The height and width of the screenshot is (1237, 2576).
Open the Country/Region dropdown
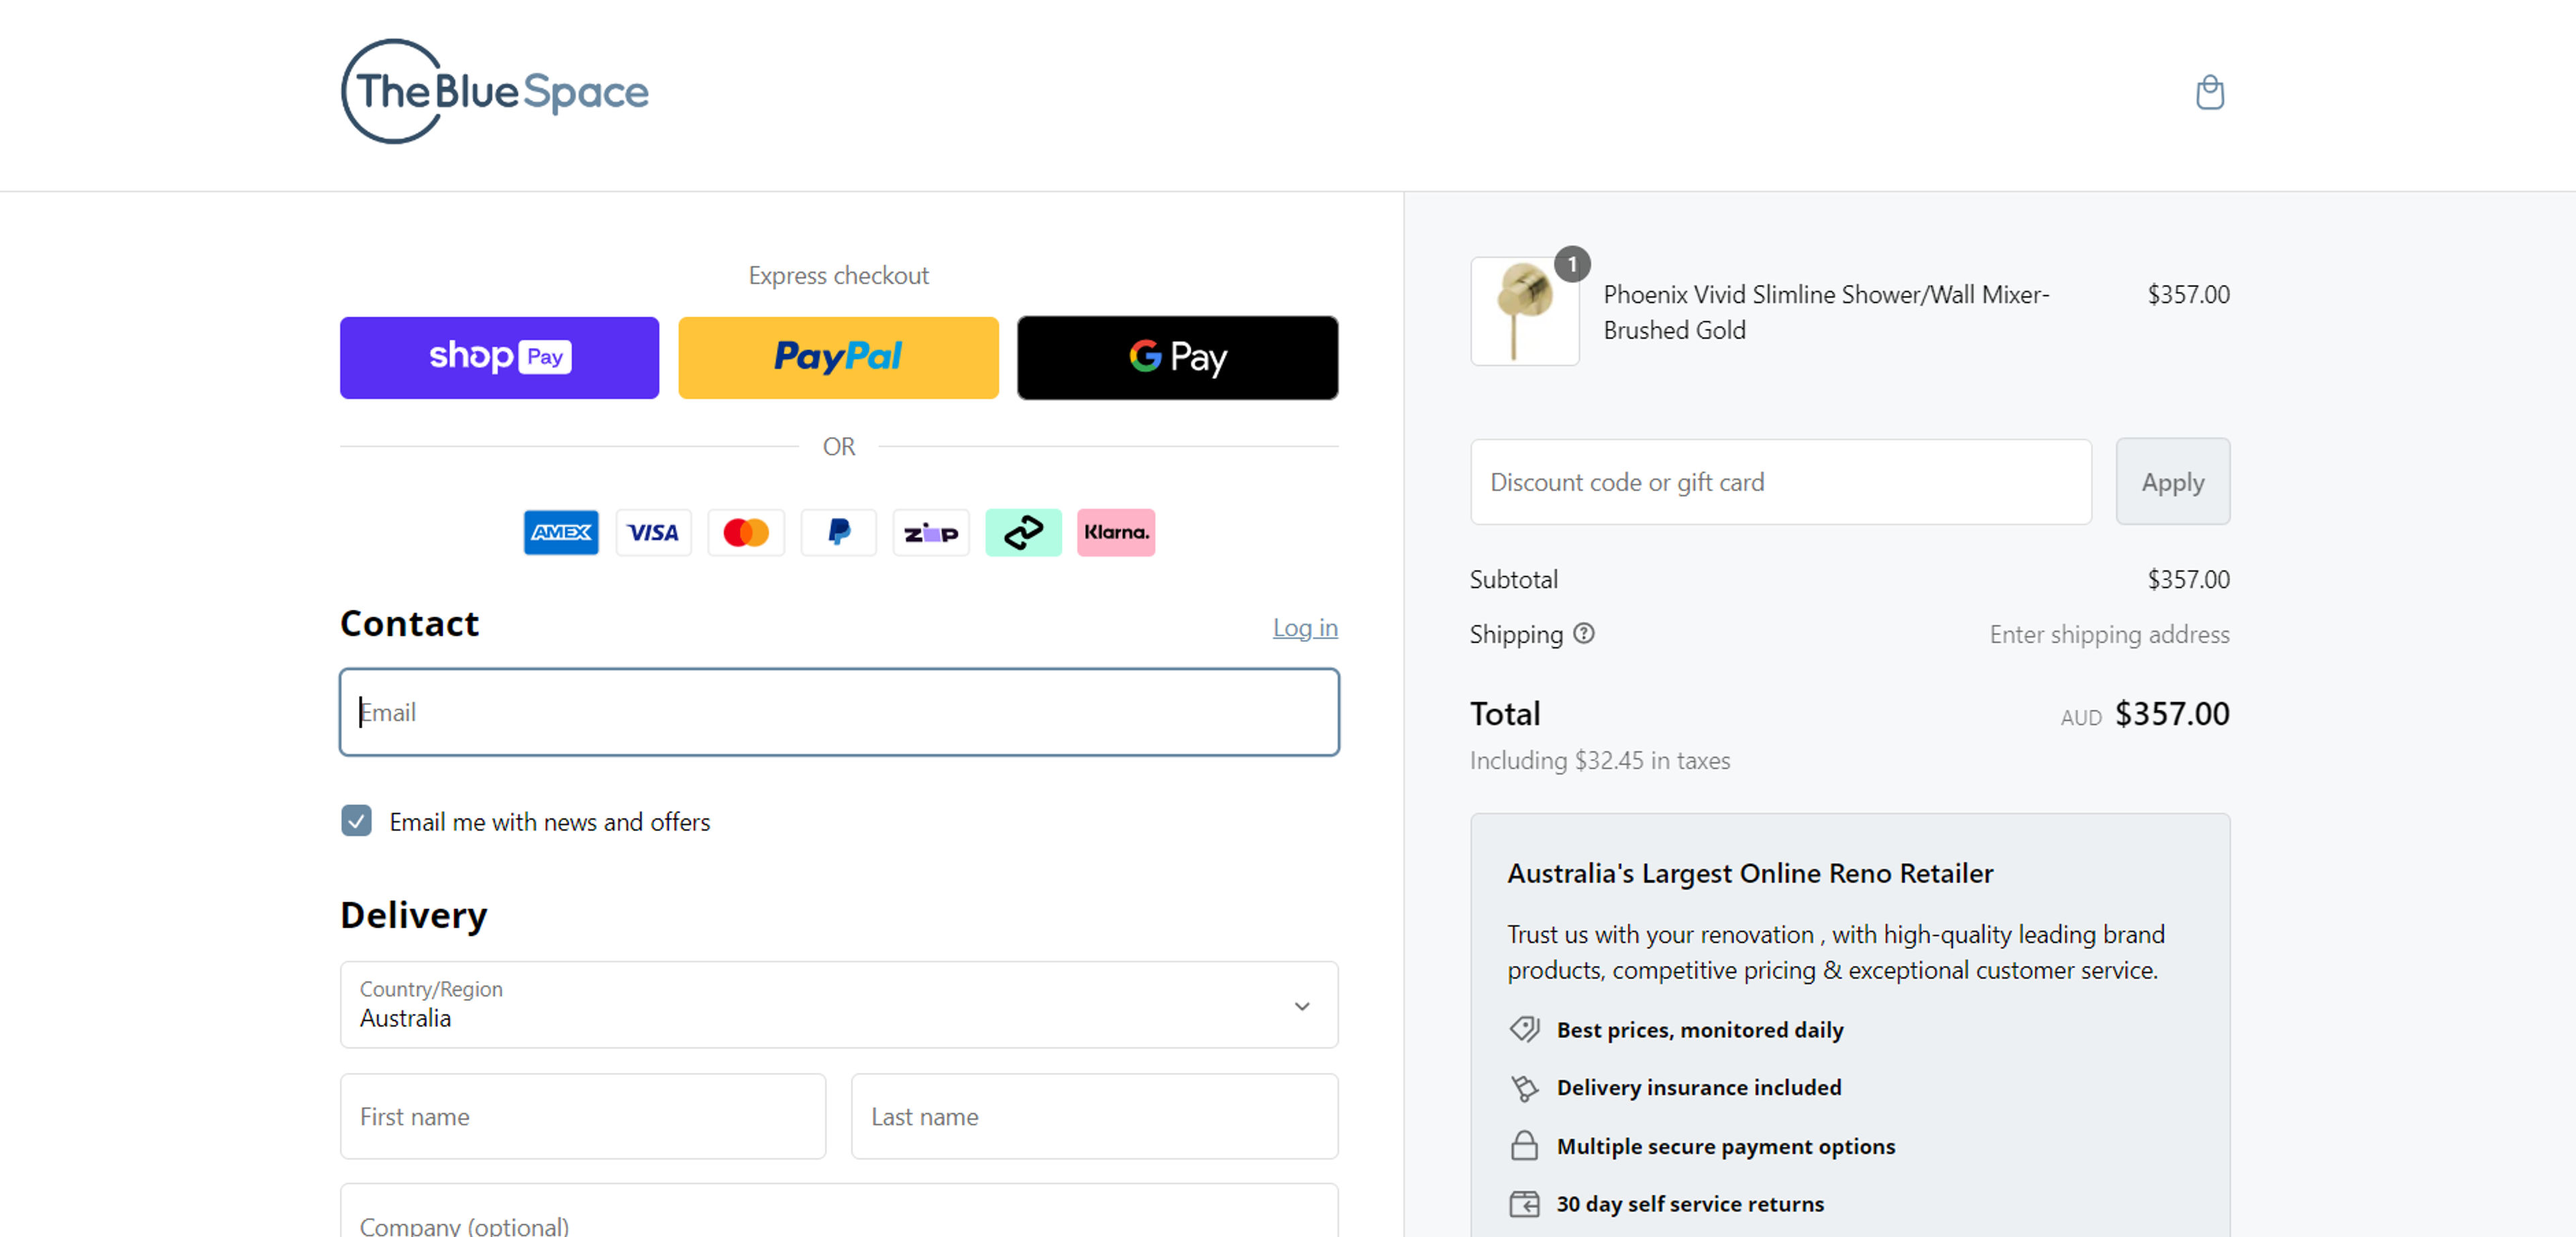839,1004
